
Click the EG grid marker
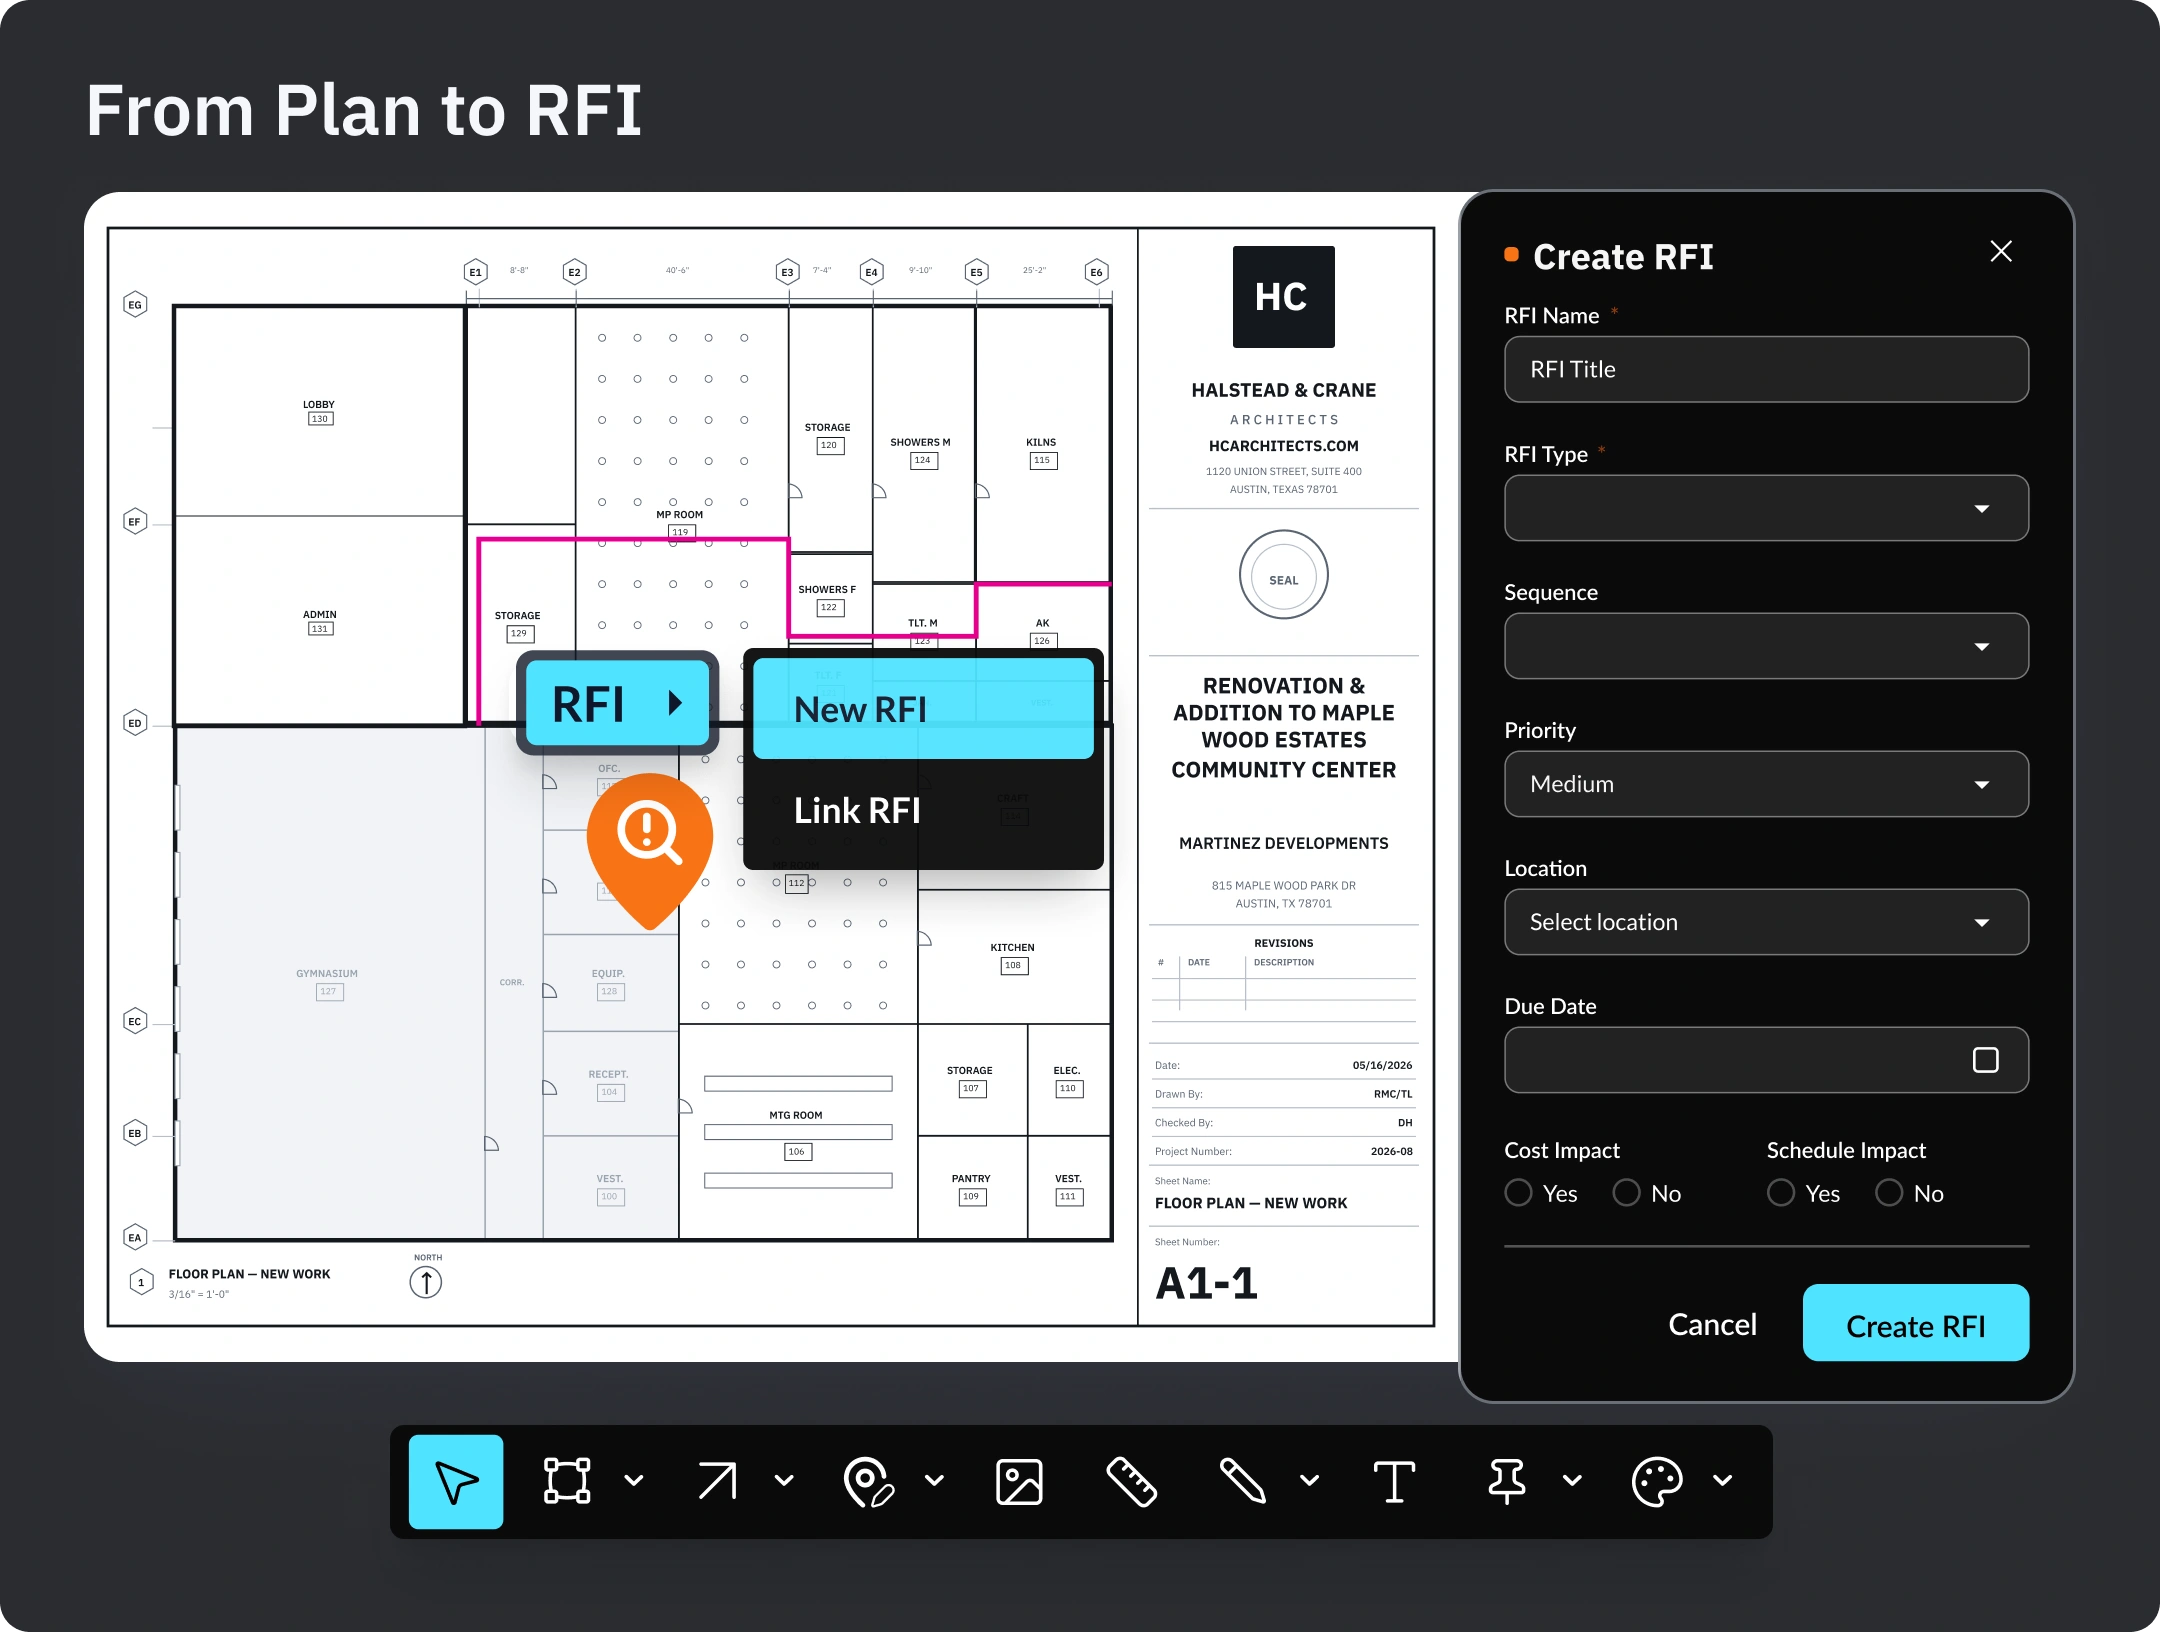point(135,305)
